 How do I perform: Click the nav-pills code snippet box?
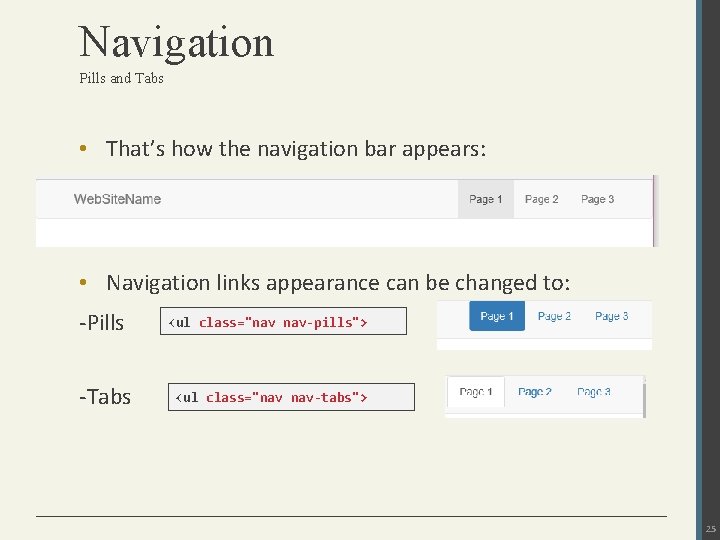click(284, 322)
